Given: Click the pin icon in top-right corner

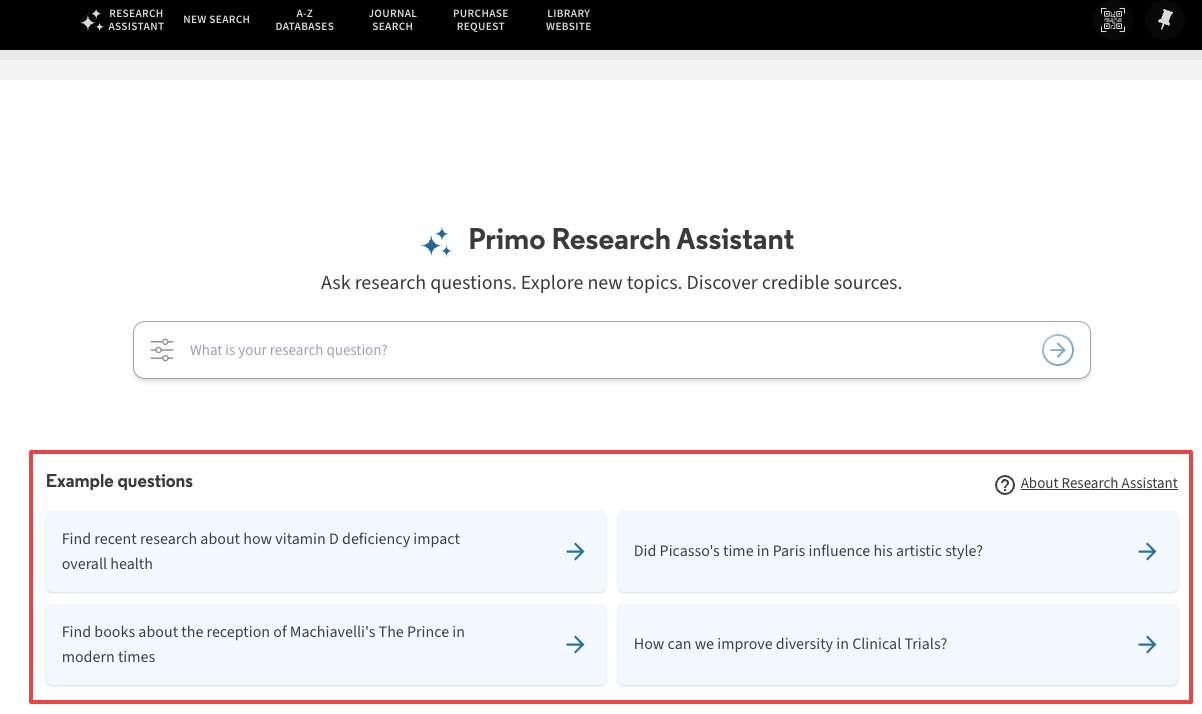Looking at the screenshot, I should click(1165, 20).
